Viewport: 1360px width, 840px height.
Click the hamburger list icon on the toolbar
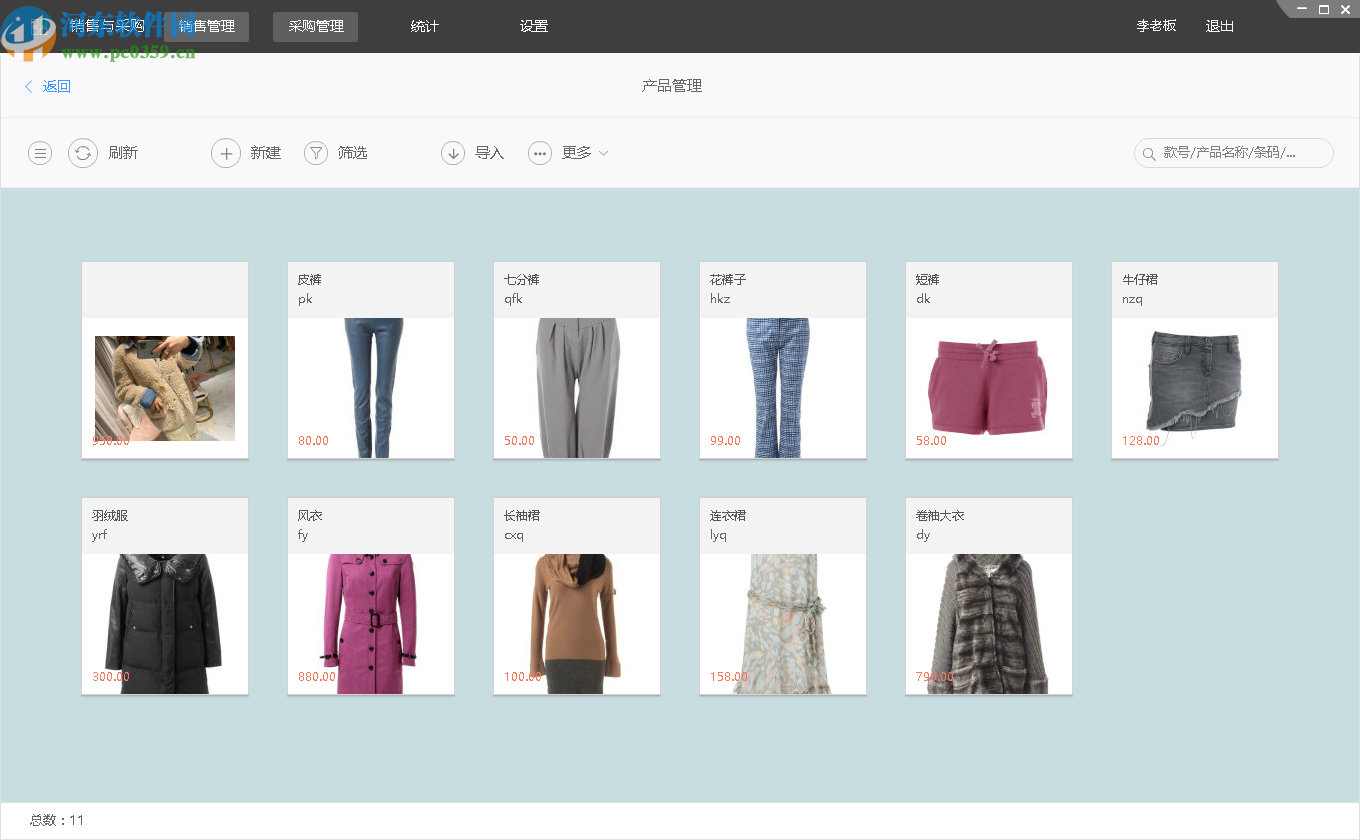coord(39,153)
